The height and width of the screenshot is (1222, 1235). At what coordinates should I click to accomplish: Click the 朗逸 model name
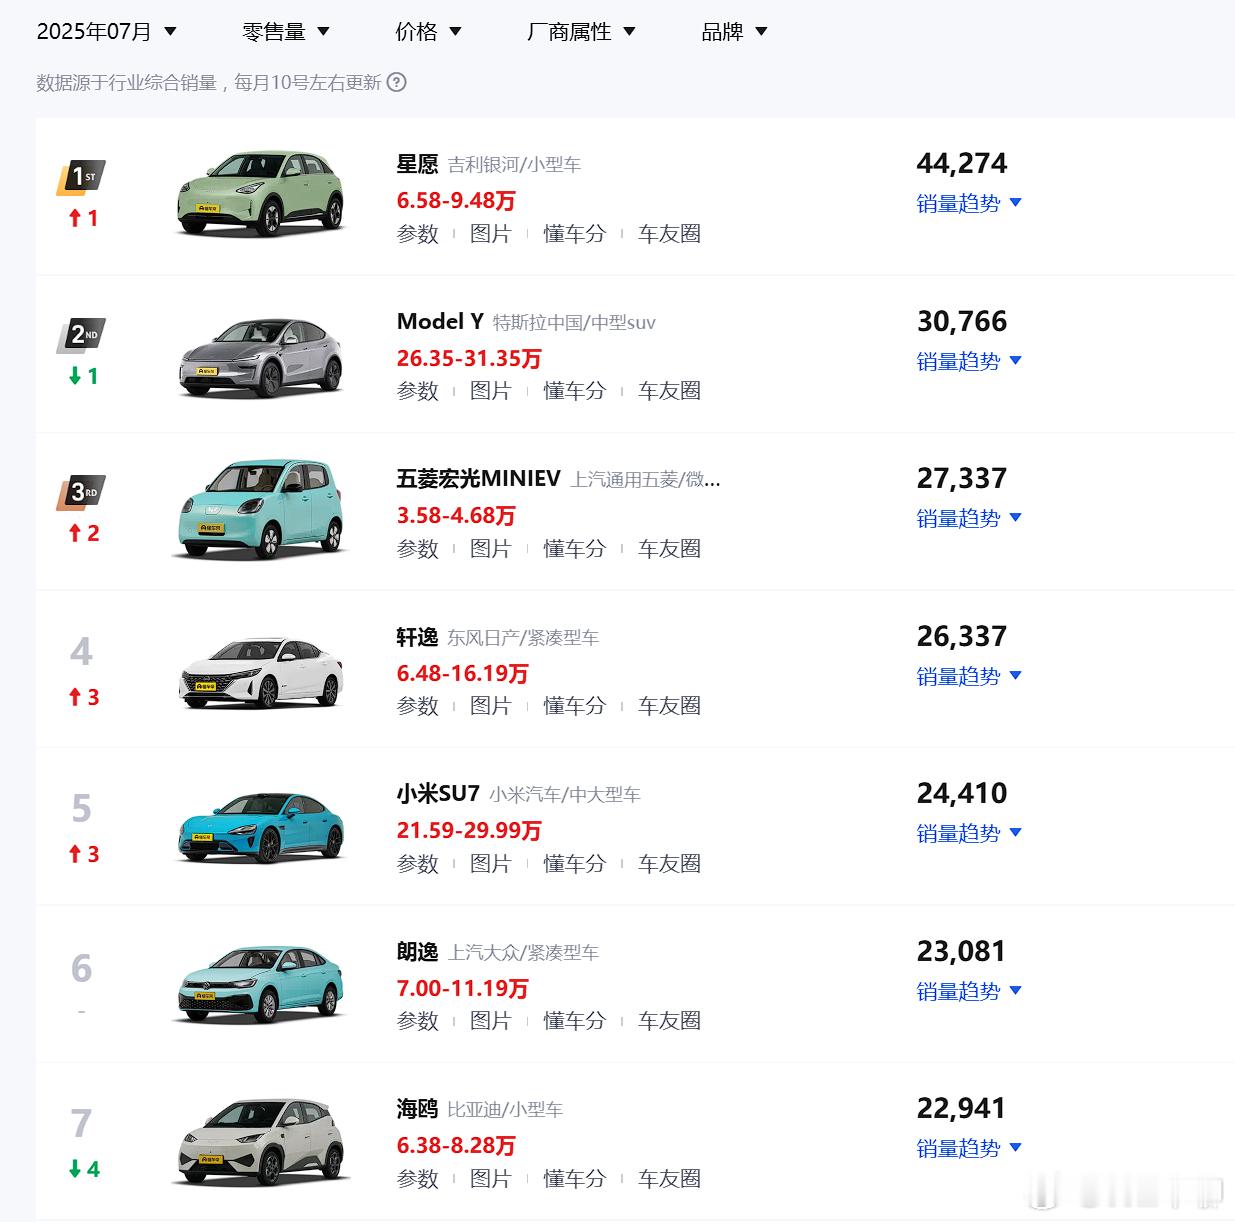pyautogui.click(x=417, y=952)
